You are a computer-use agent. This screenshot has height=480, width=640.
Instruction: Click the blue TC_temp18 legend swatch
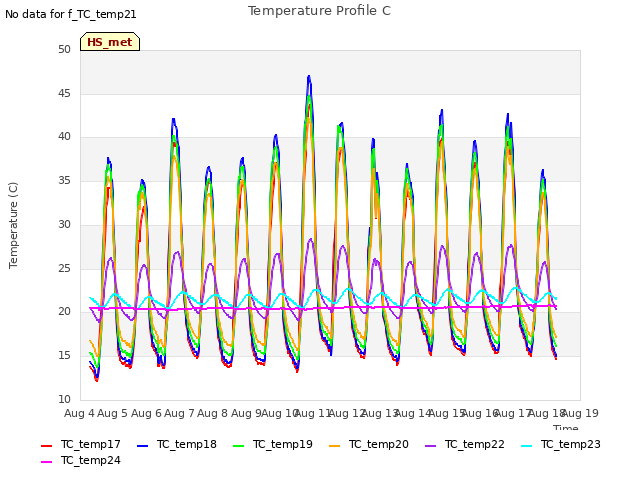point(142,446)
